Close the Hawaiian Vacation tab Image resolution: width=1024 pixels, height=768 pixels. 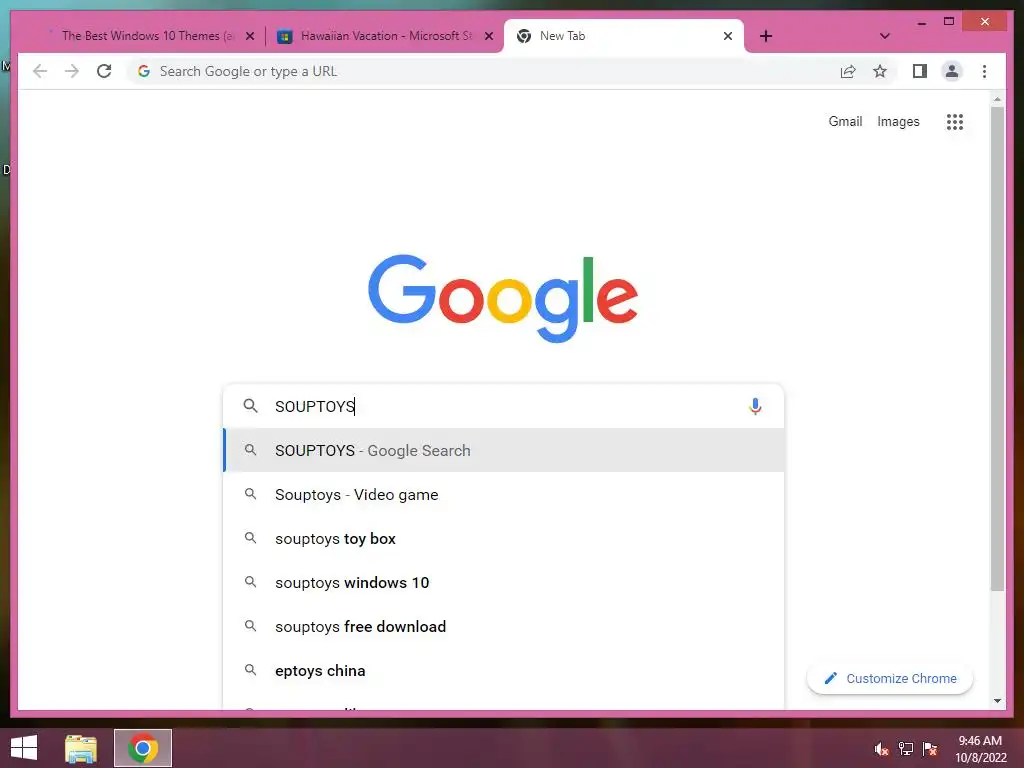(488, 36)
